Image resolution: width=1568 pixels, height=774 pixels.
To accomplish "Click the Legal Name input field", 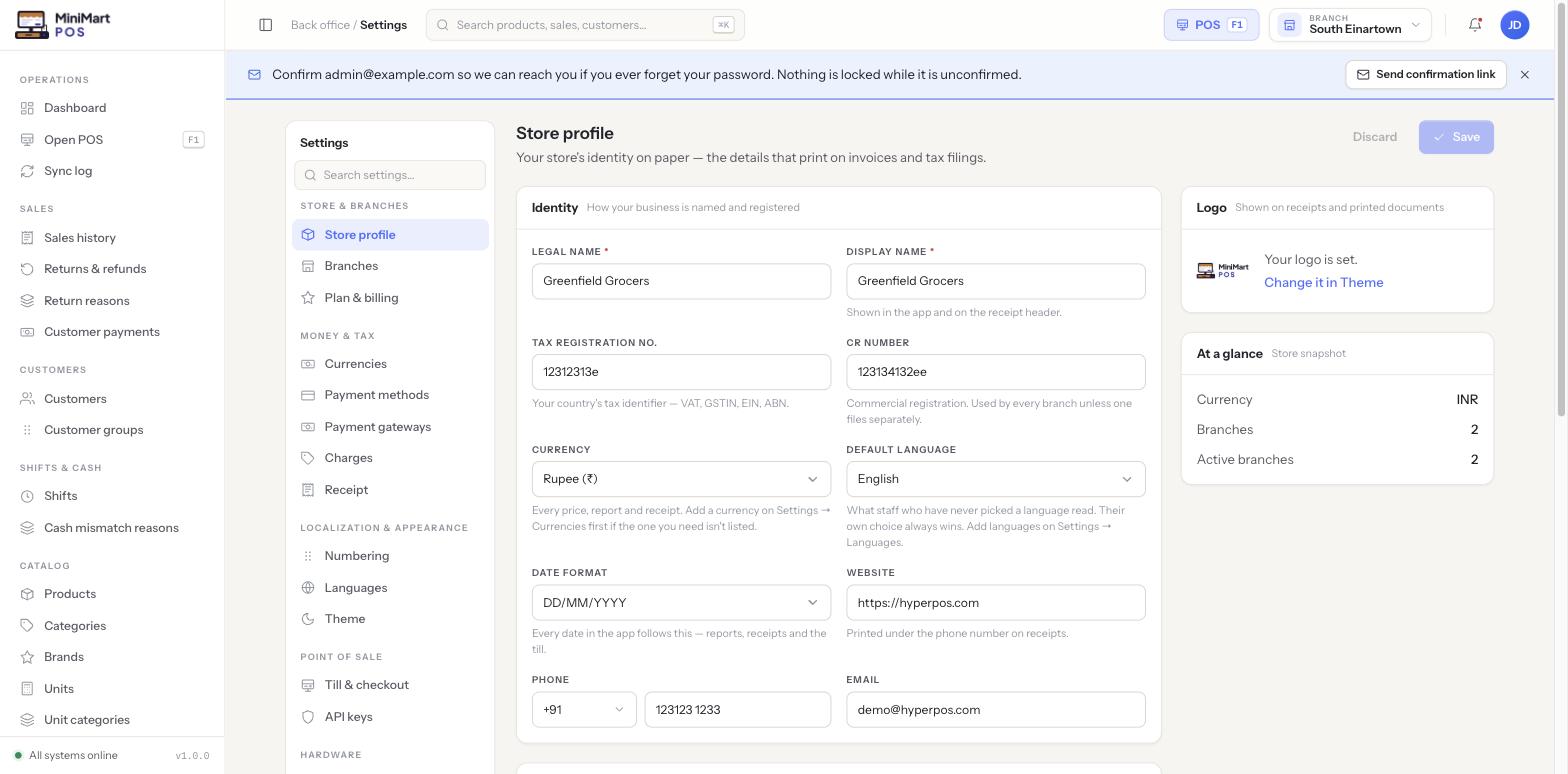I will coord(681,281).
